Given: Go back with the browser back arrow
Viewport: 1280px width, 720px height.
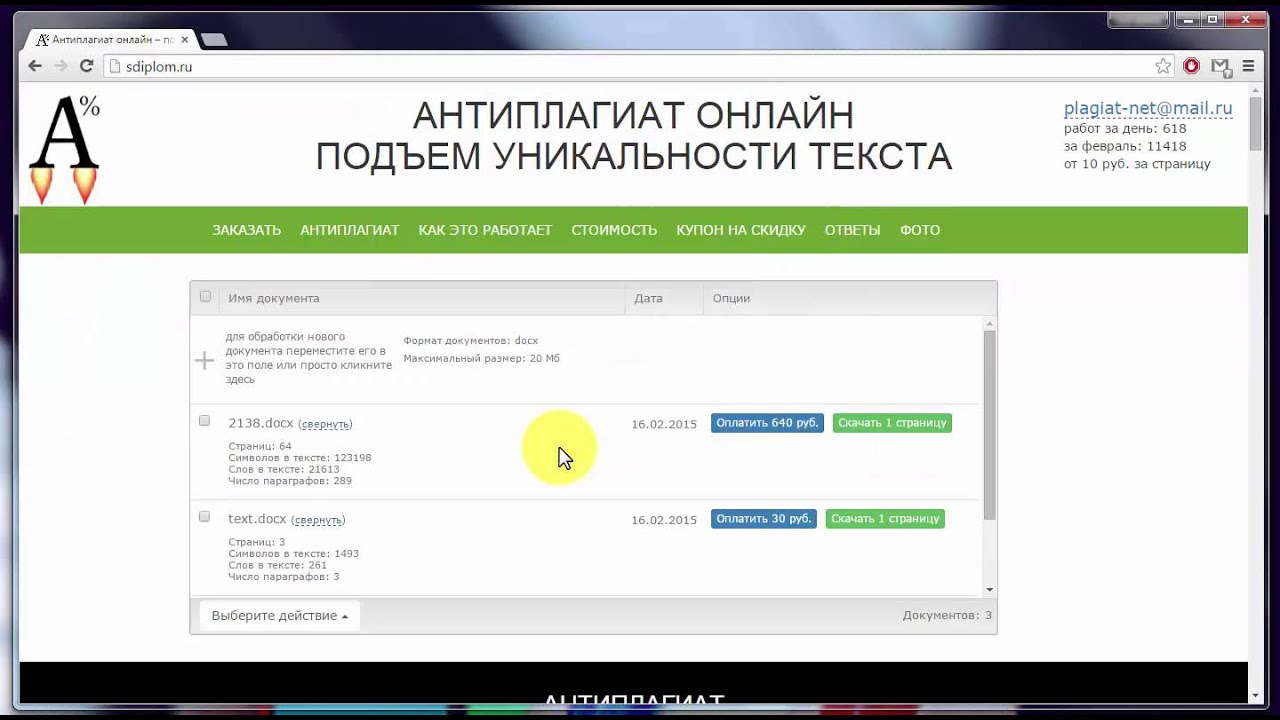Looking at the screenshot, I should 35,66.
